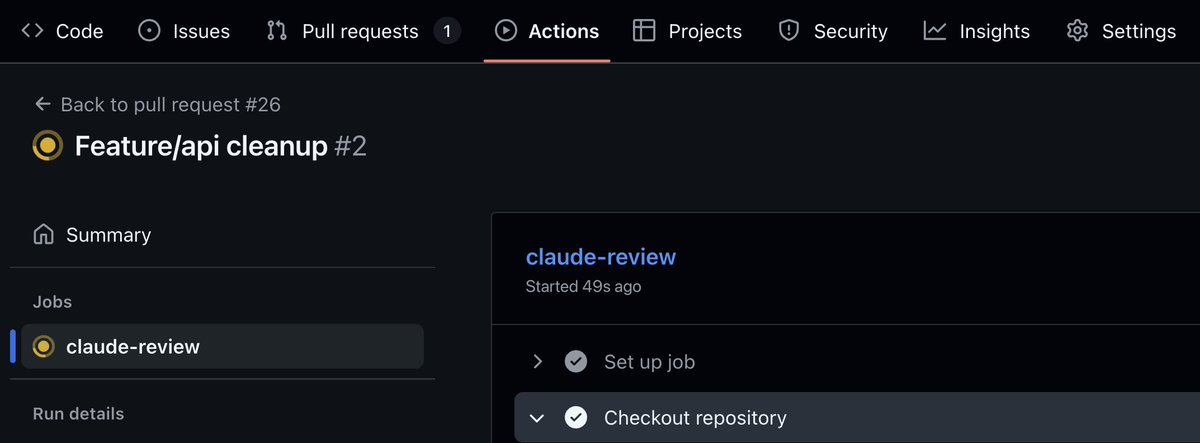This screenshot has height=443, width=1200.
Task: Click the in-progress status icon next to workflow title
Action: coord(47,146)
